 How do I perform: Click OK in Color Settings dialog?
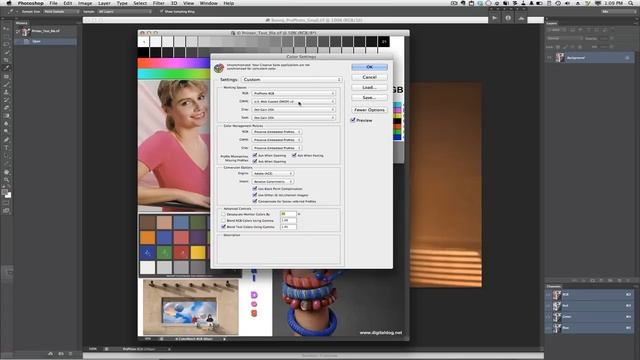[x=369, y=67]
